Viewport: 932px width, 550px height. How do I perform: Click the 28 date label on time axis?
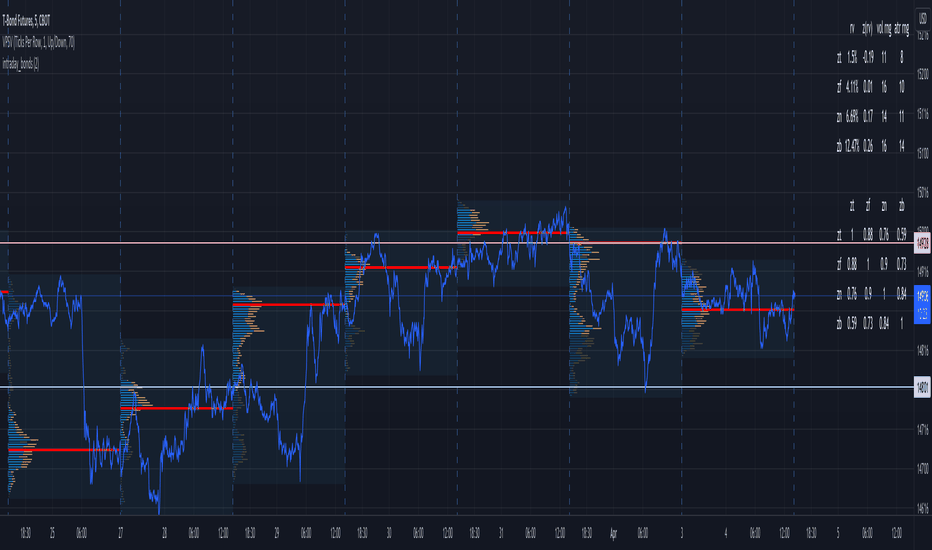165,533
